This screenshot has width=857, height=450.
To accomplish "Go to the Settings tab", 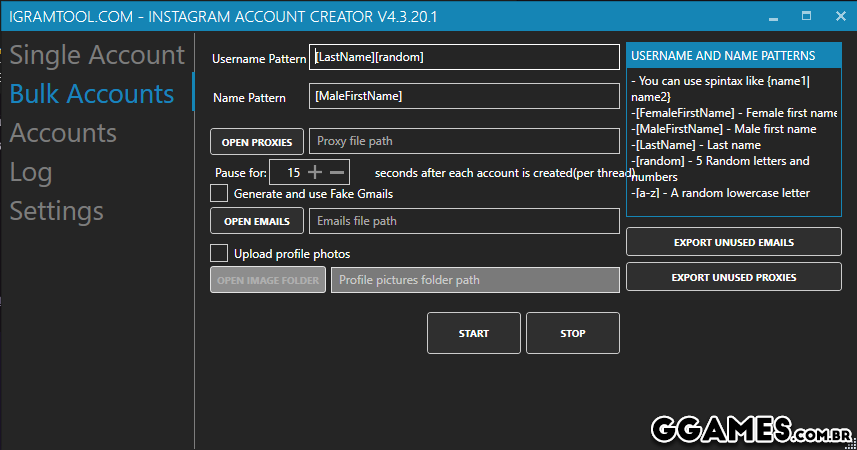I will click(57, 211).
